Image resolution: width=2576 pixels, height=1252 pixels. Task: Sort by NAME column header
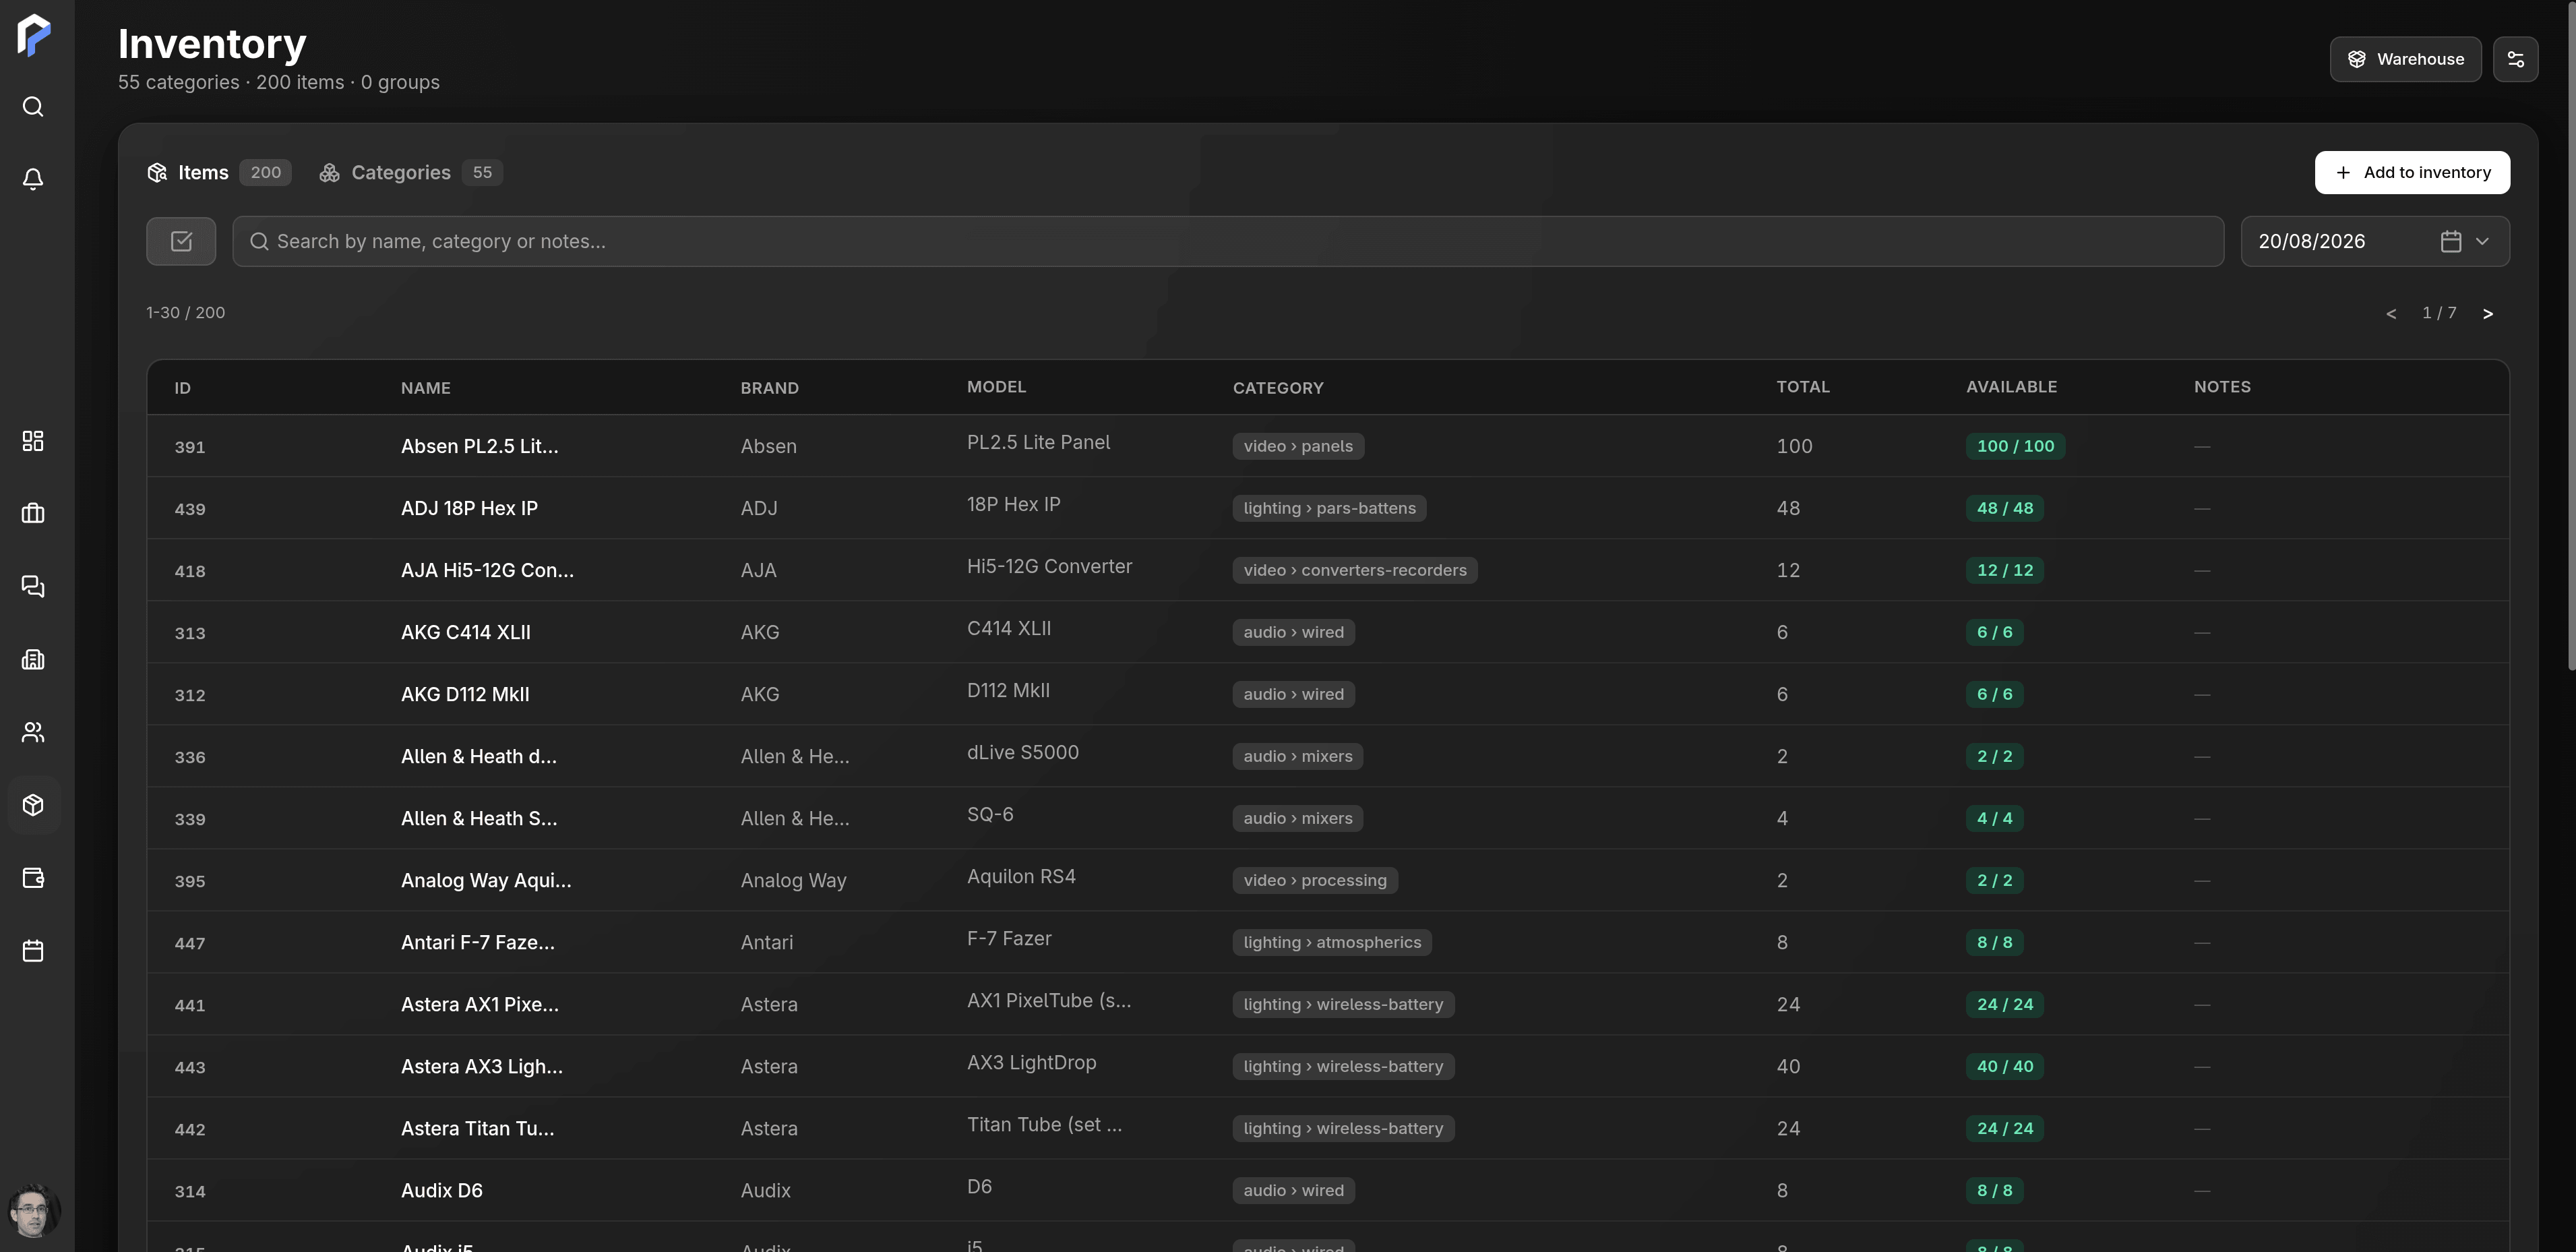426,388
